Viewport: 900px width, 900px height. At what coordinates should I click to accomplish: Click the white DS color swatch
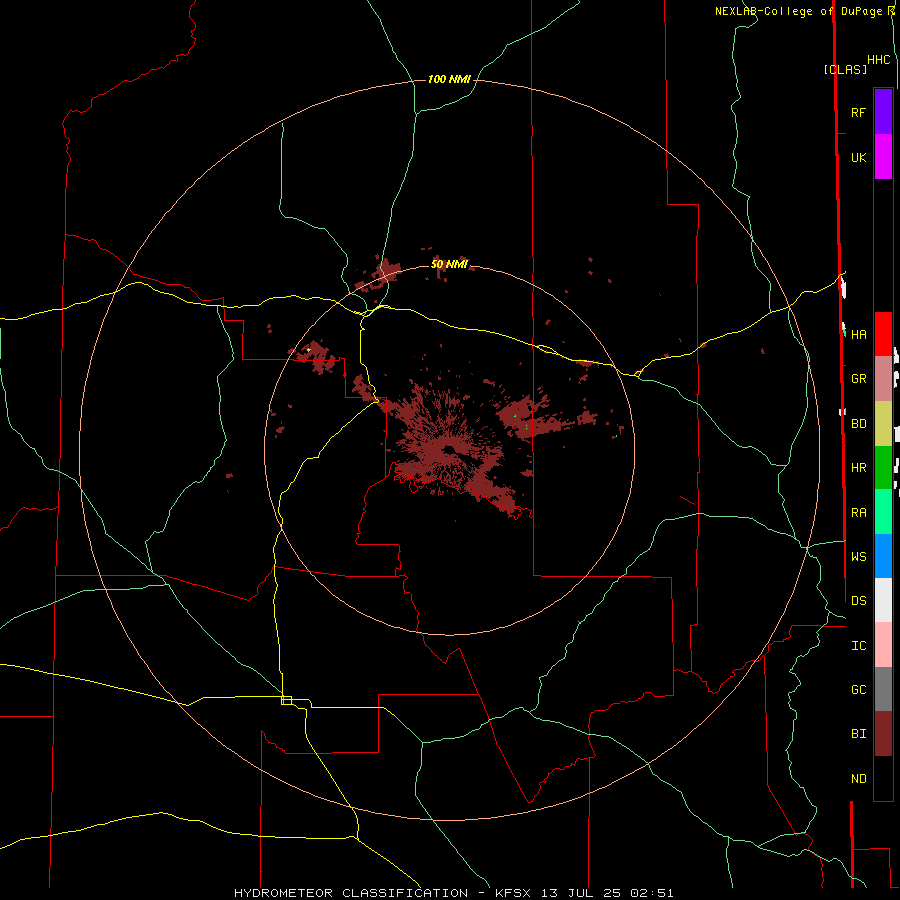(x=883, y=600)
